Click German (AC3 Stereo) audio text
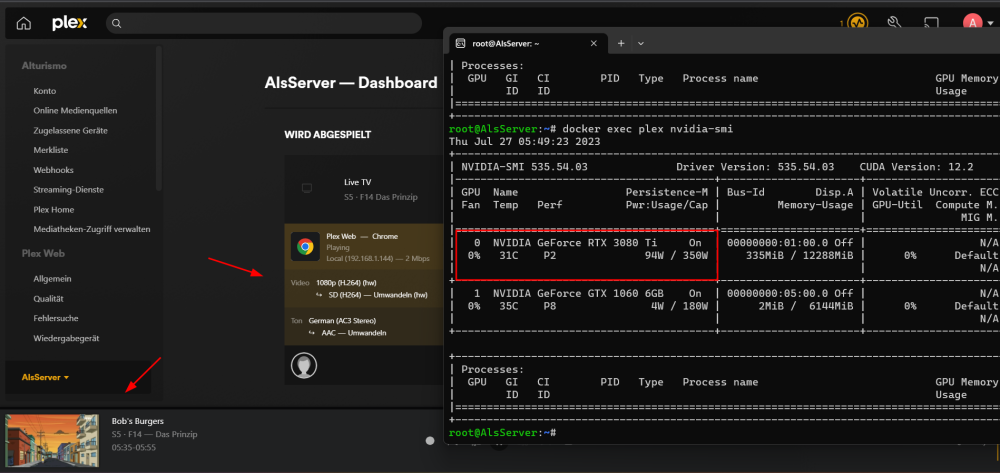The height and width of the screenshot is (473, 1000). click(x=342, y=321)
